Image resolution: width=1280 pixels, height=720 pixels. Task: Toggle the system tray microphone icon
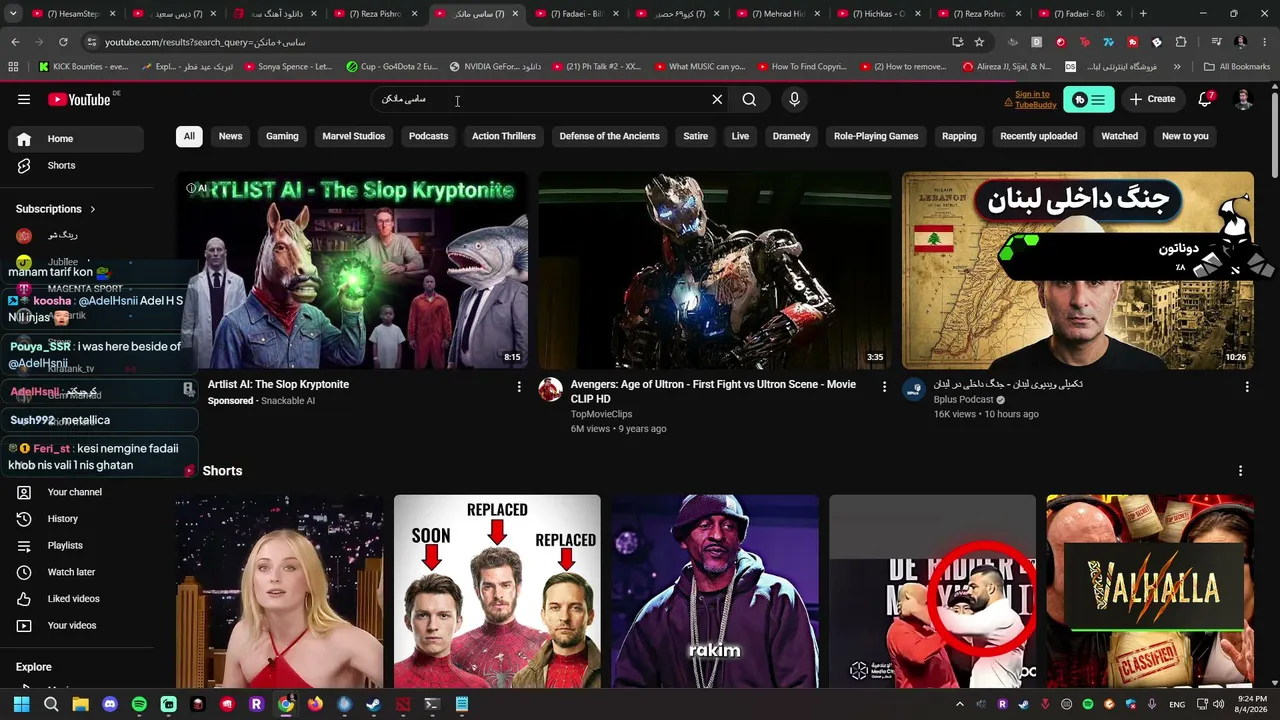pos(1152,704)
